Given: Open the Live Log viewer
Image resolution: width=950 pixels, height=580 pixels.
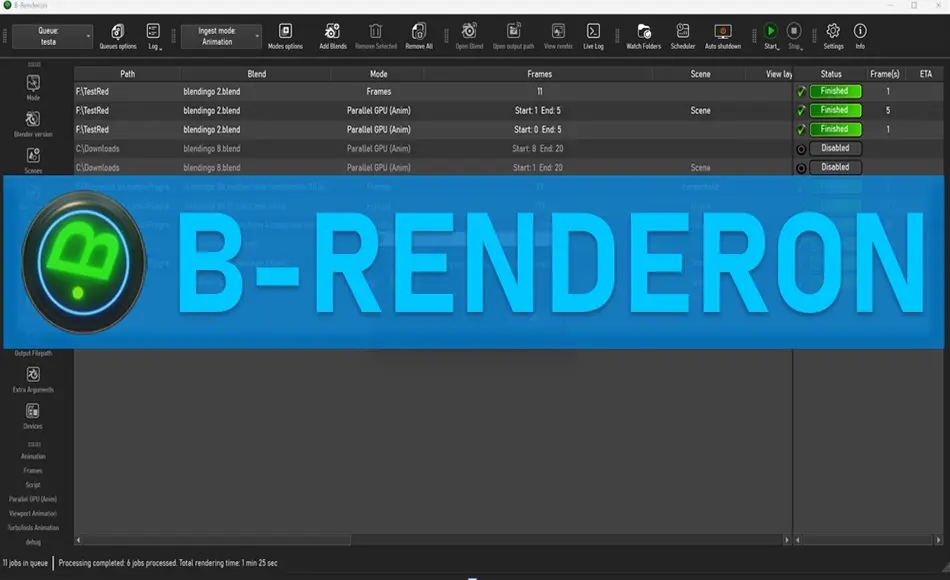Looking at the screenshot, I should [x=594, y=33].
